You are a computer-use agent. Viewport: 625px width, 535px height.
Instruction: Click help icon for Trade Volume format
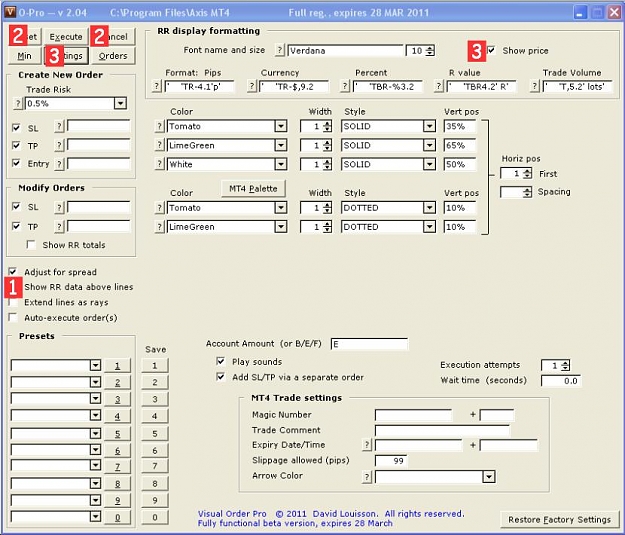535,87
